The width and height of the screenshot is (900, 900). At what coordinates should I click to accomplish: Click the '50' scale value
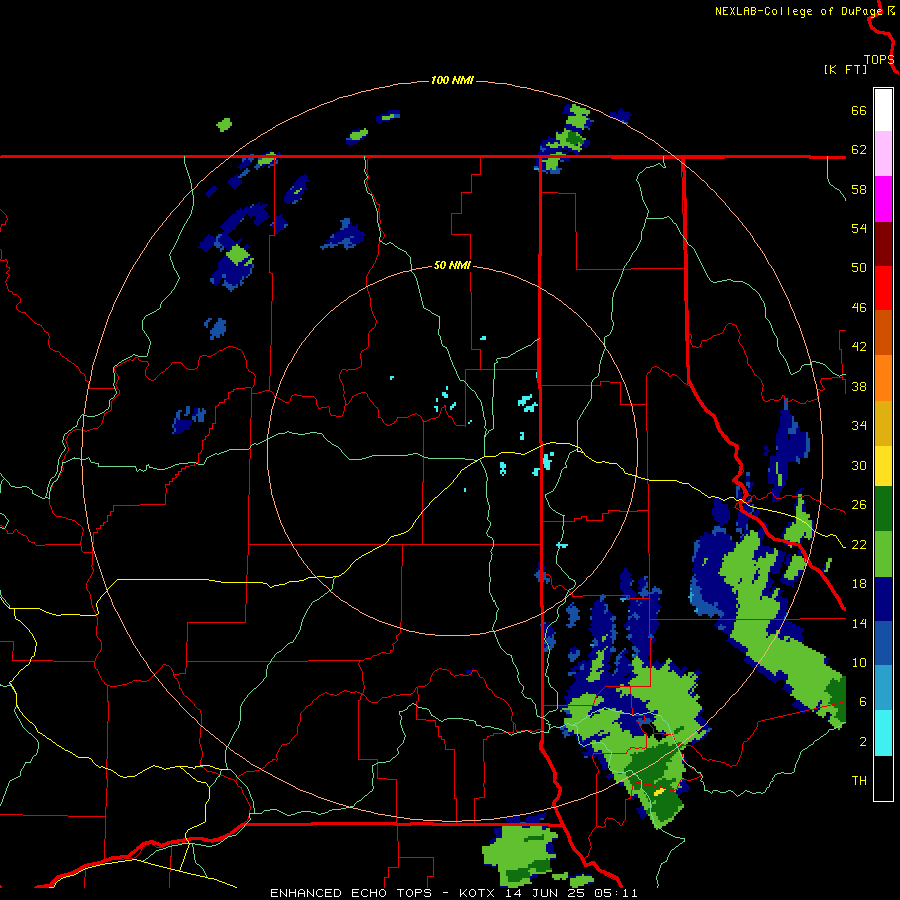tap(859, 267)
